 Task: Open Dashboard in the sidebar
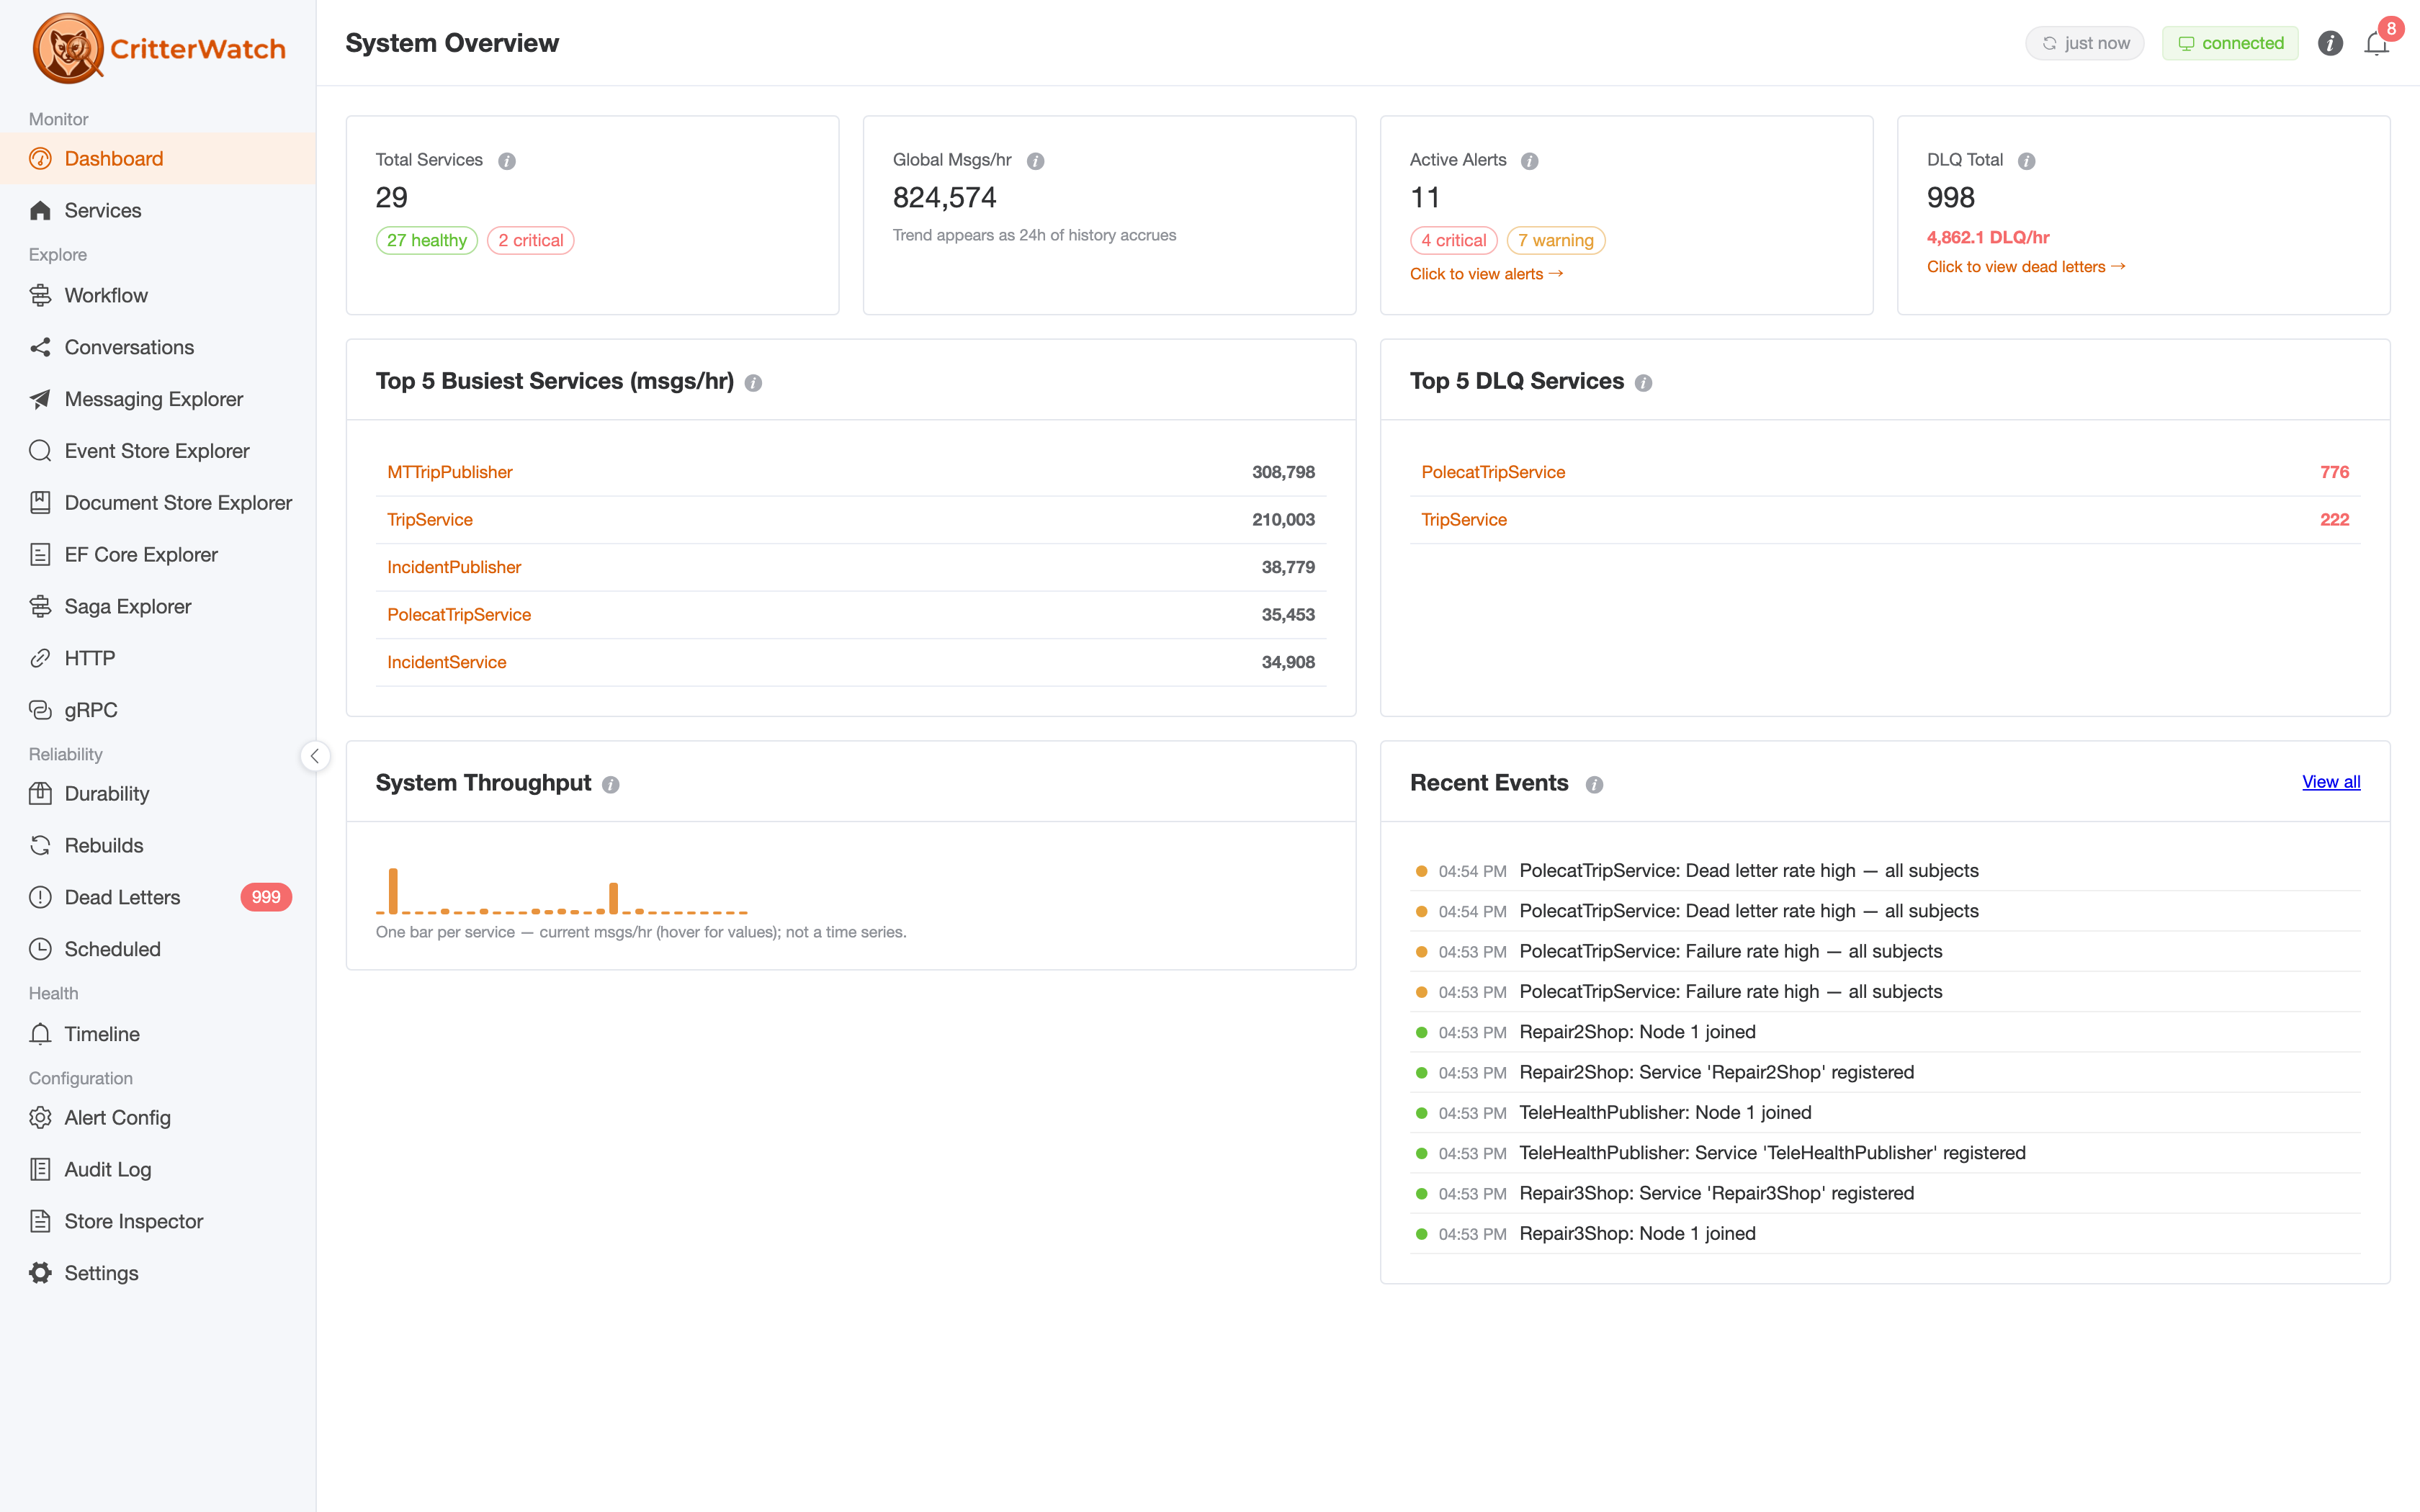(x=158, y=158)
